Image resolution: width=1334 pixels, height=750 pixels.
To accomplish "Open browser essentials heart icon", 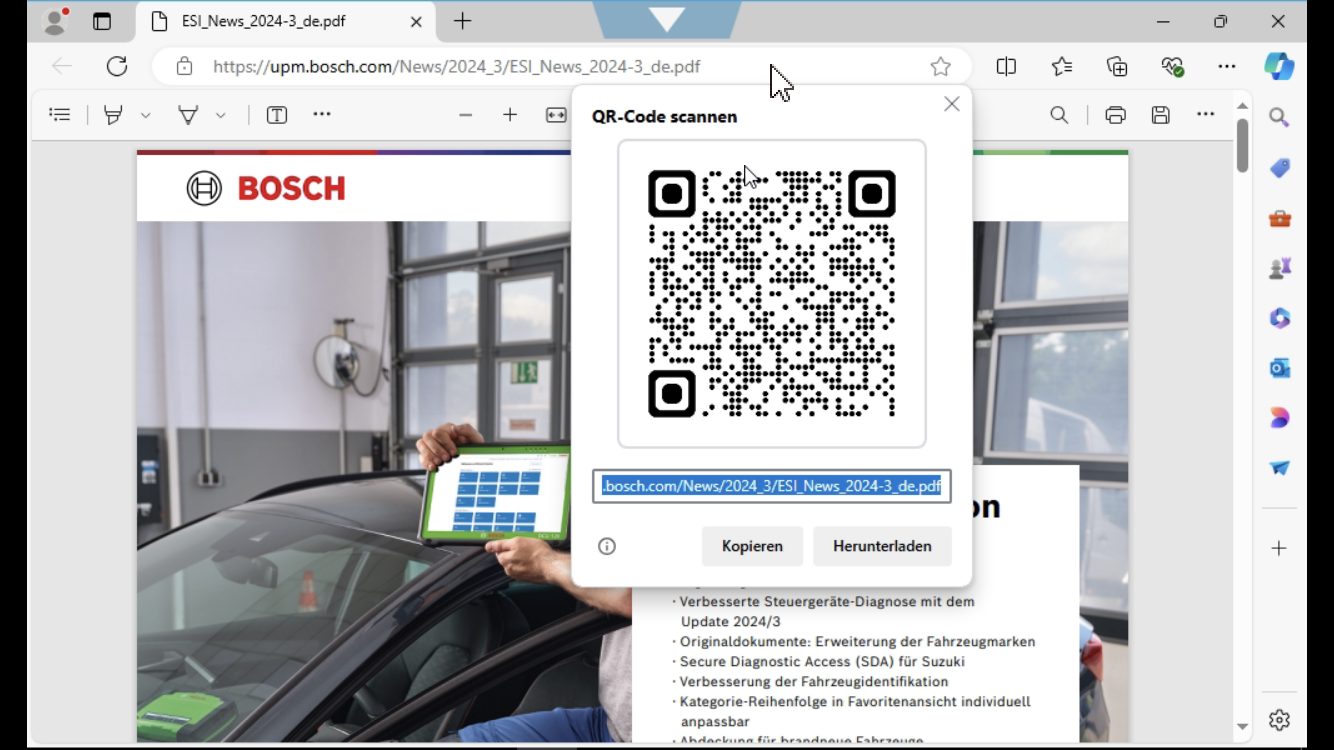I will 1172,66.
